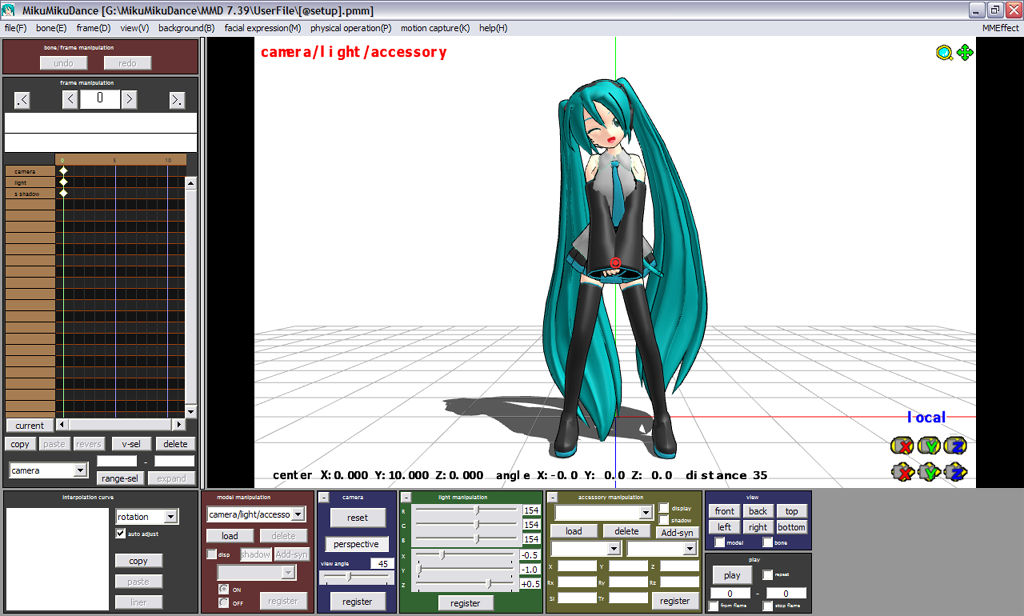1024x616 pixels.
Task: Toggle the auto adjust checkbox
Action: click(121, 534)
